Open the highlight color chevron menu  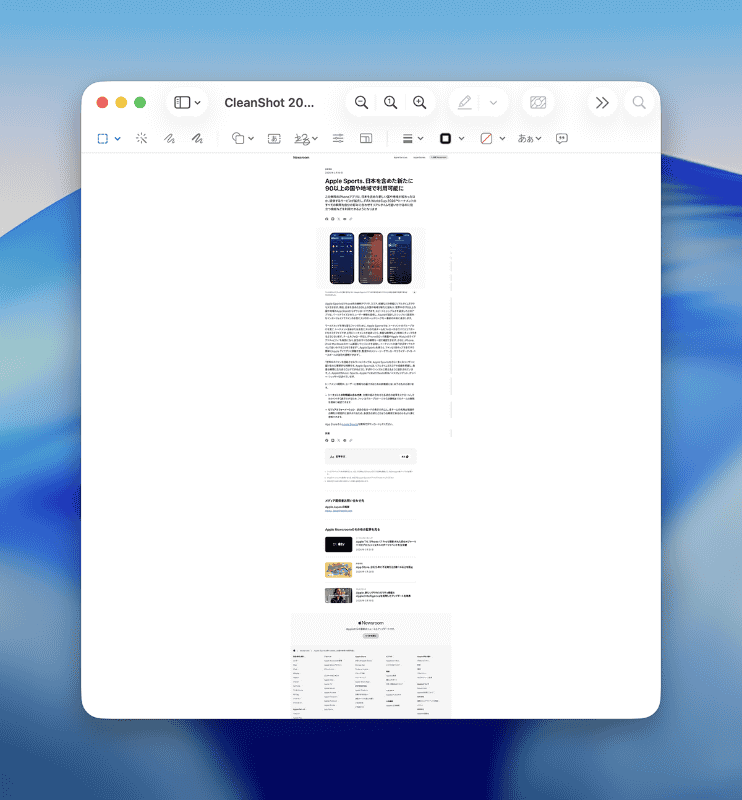point(493,103)
